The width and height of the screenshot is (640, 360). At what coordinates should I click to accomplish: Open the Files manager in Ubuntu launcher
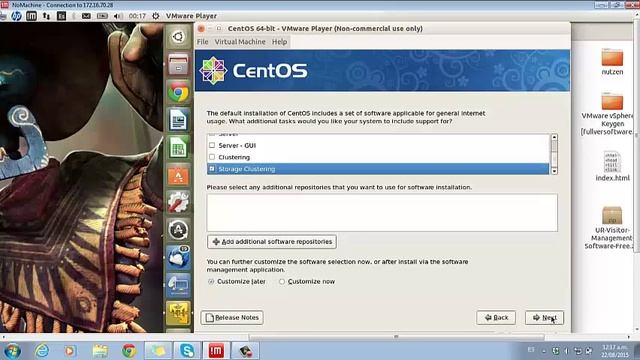pos(178,64)
